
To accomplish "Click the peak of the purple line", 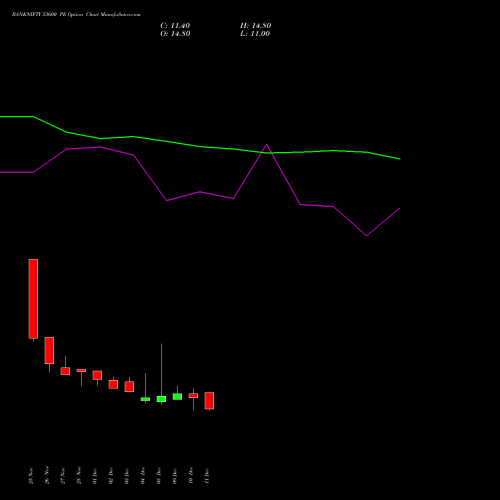I will 266,145.
